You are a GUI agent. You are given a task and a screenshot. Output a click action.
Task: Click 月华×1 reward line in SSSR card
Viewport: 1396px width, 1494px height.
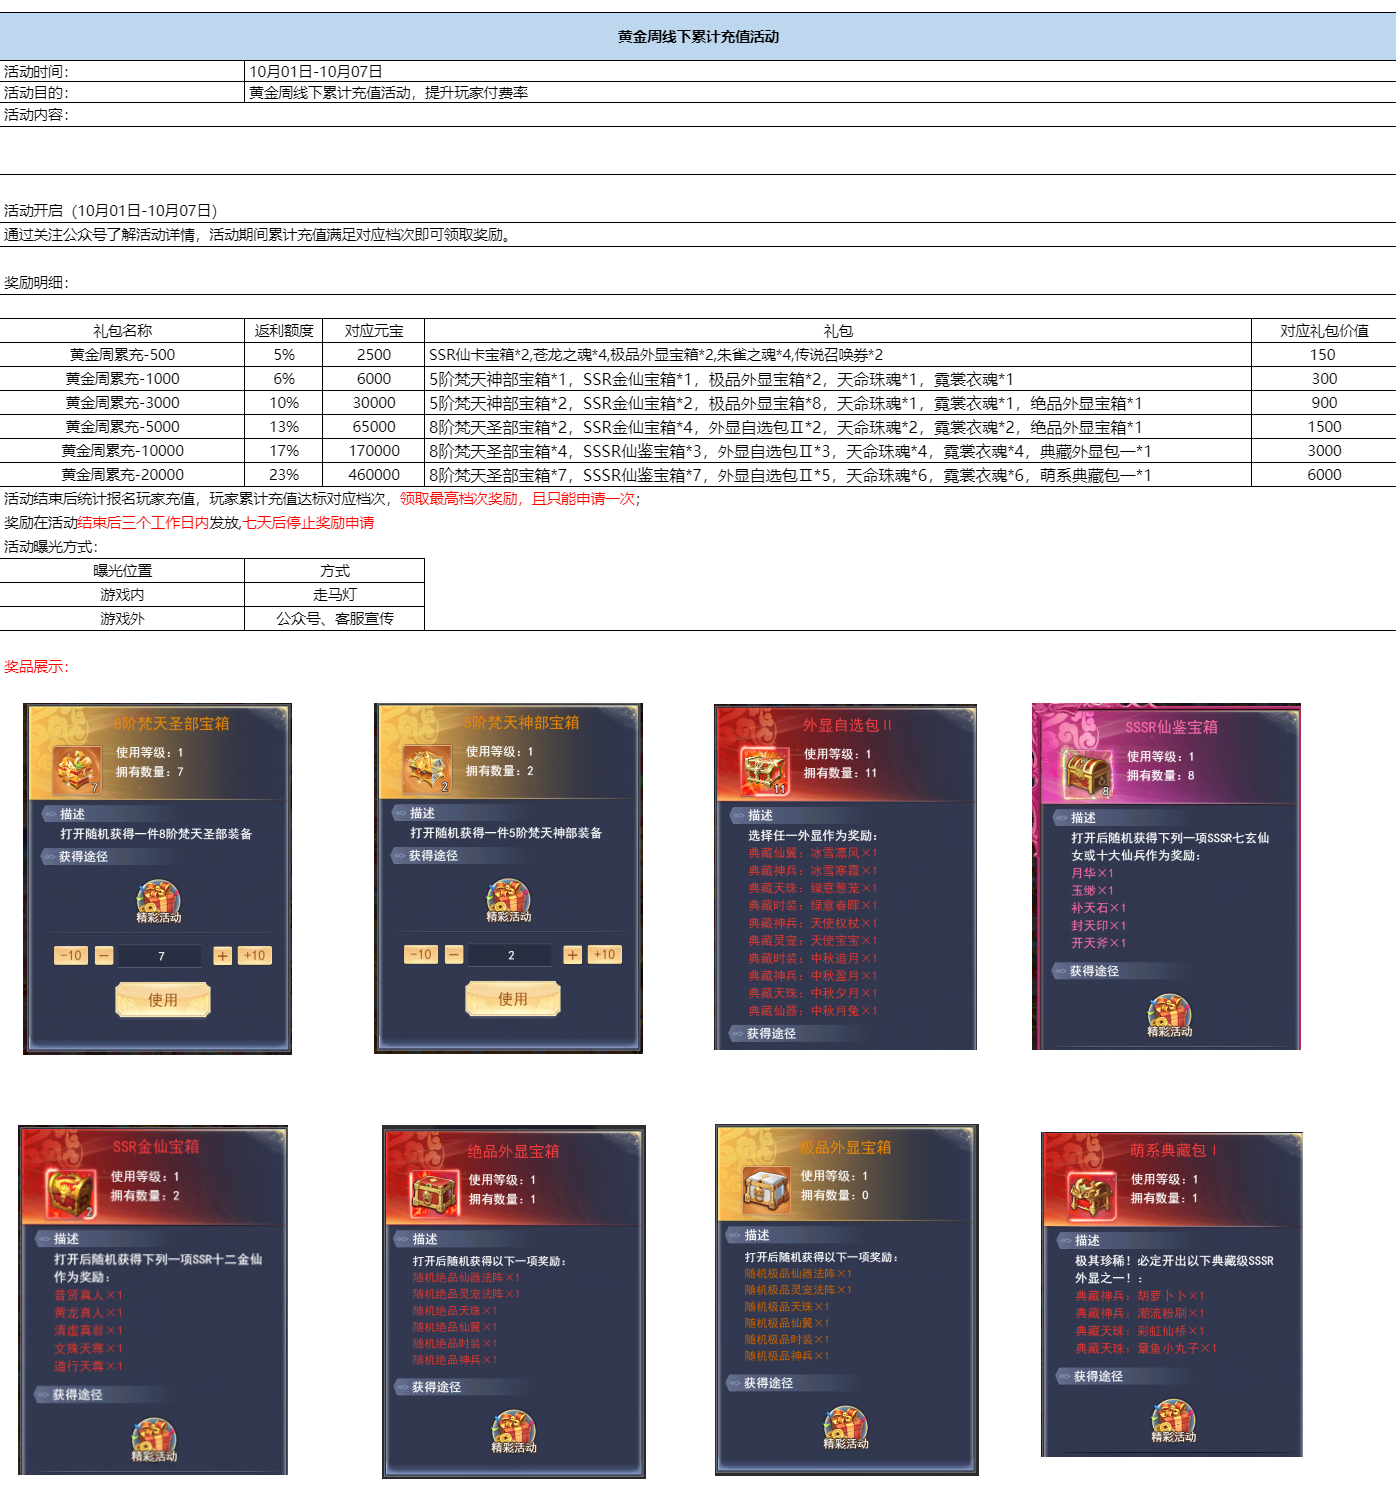(1092, 873)
